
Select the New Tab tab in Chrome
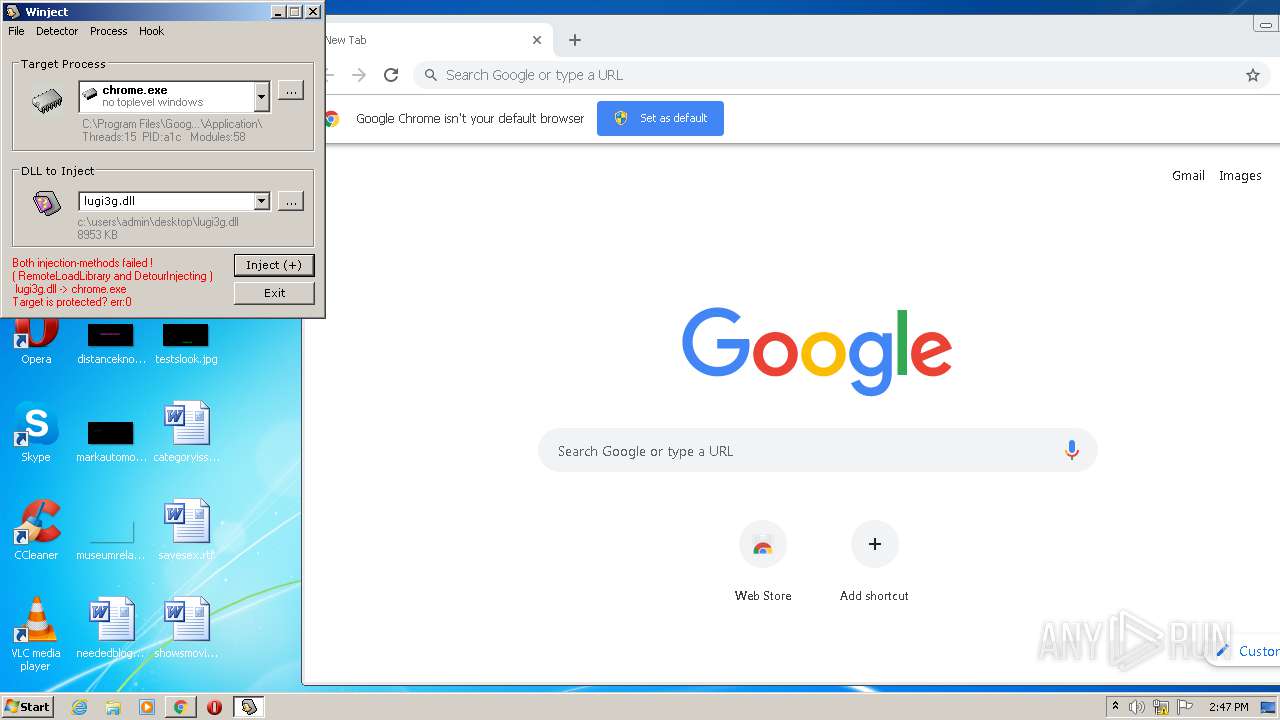coord(430,40)
